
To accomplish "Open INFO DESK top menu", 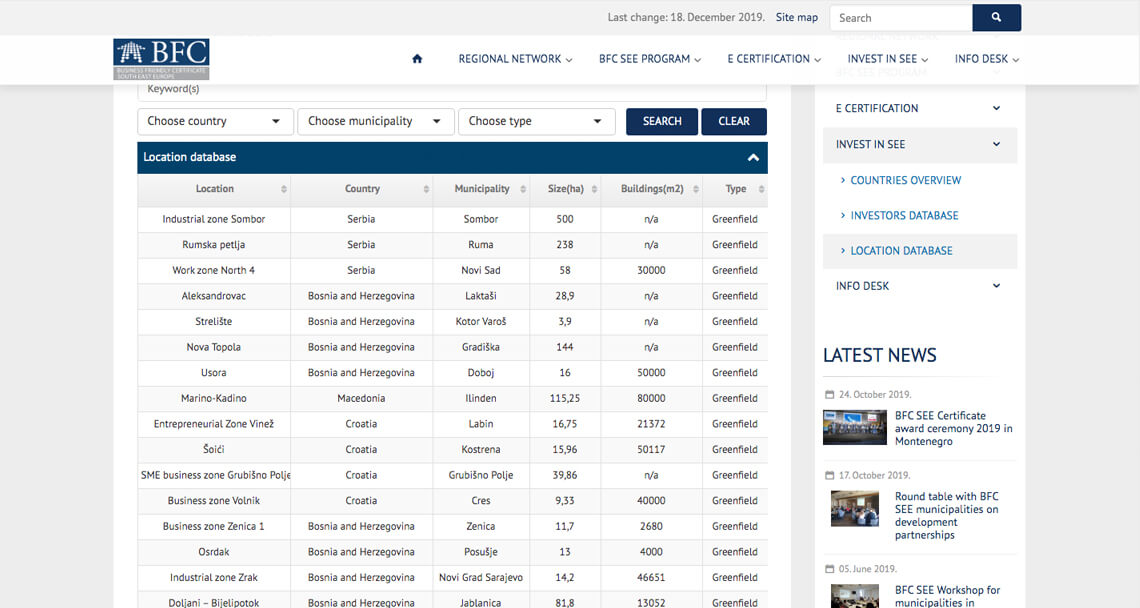I will pyautogui.click(x=987, y=59).
